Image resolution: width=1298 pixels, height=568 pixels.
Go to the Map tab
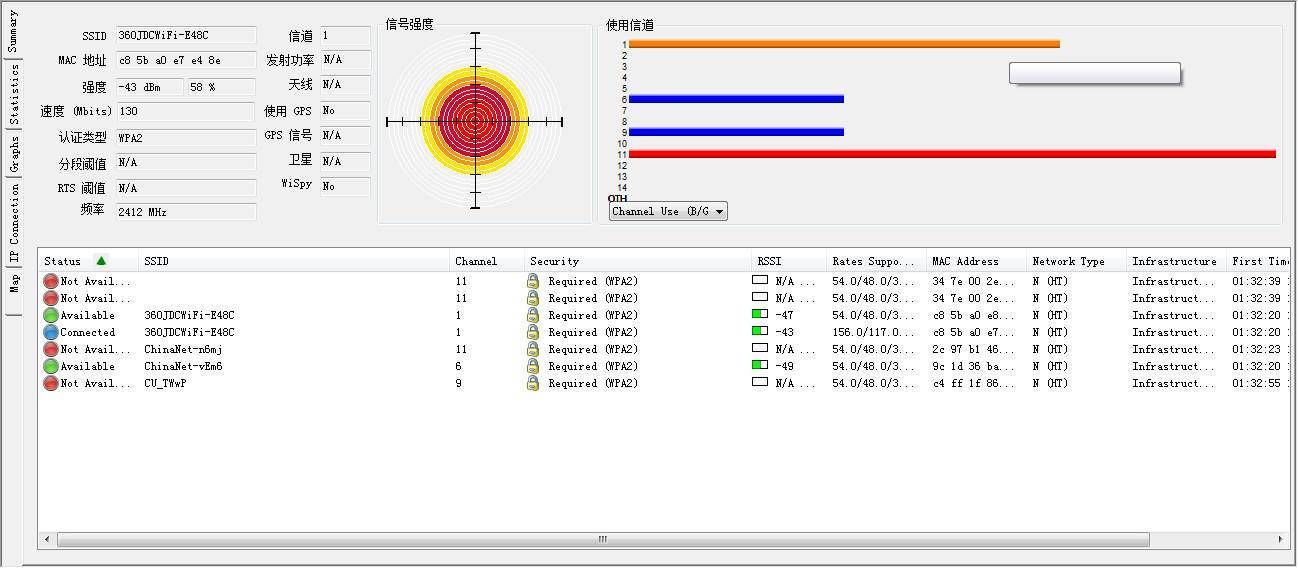pyautogui.click(x=13, y=284)
